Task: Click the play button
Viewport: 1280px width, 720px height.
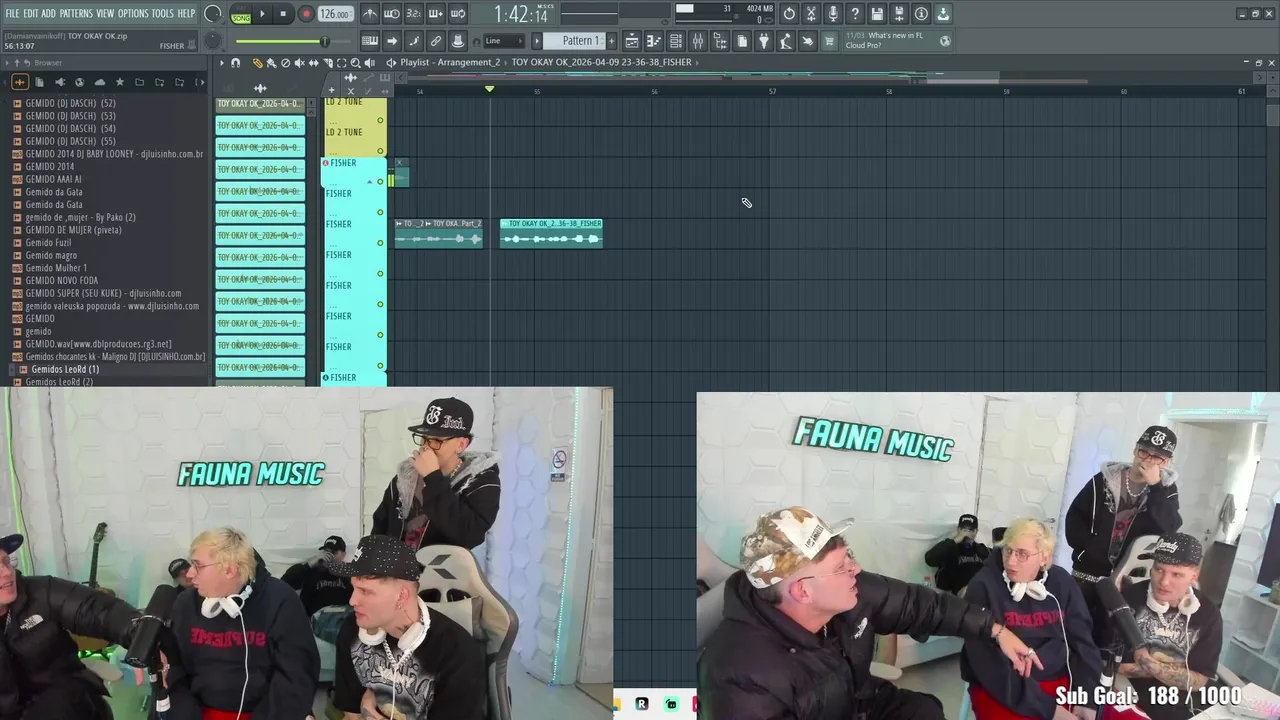Action: (262, 14)
